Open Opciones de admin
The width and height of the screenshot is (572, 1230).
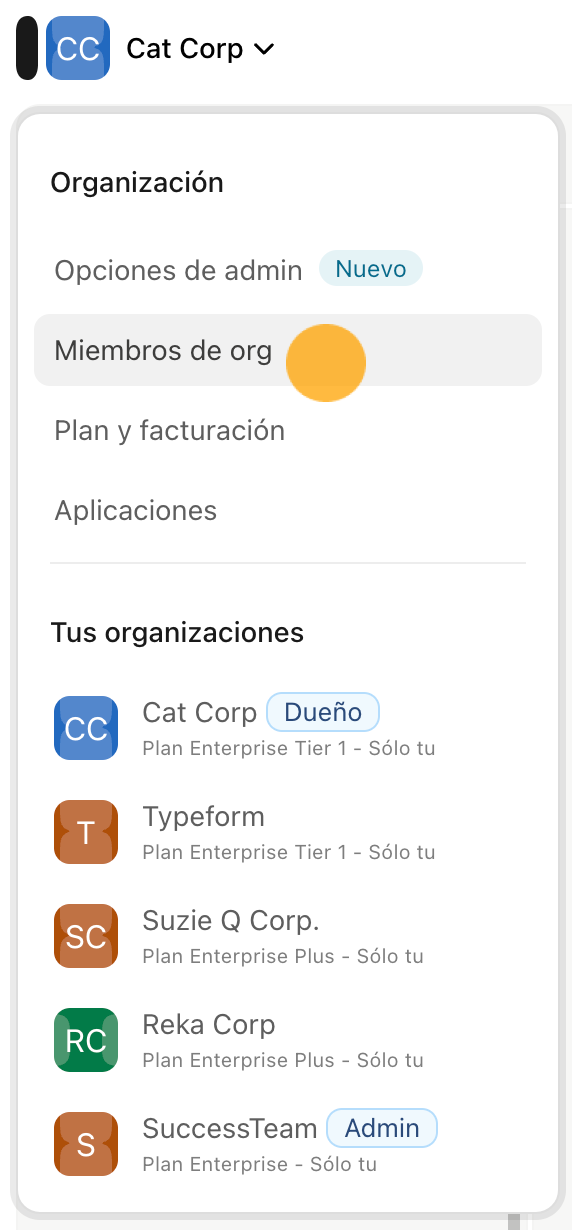[x=179, y=270]
